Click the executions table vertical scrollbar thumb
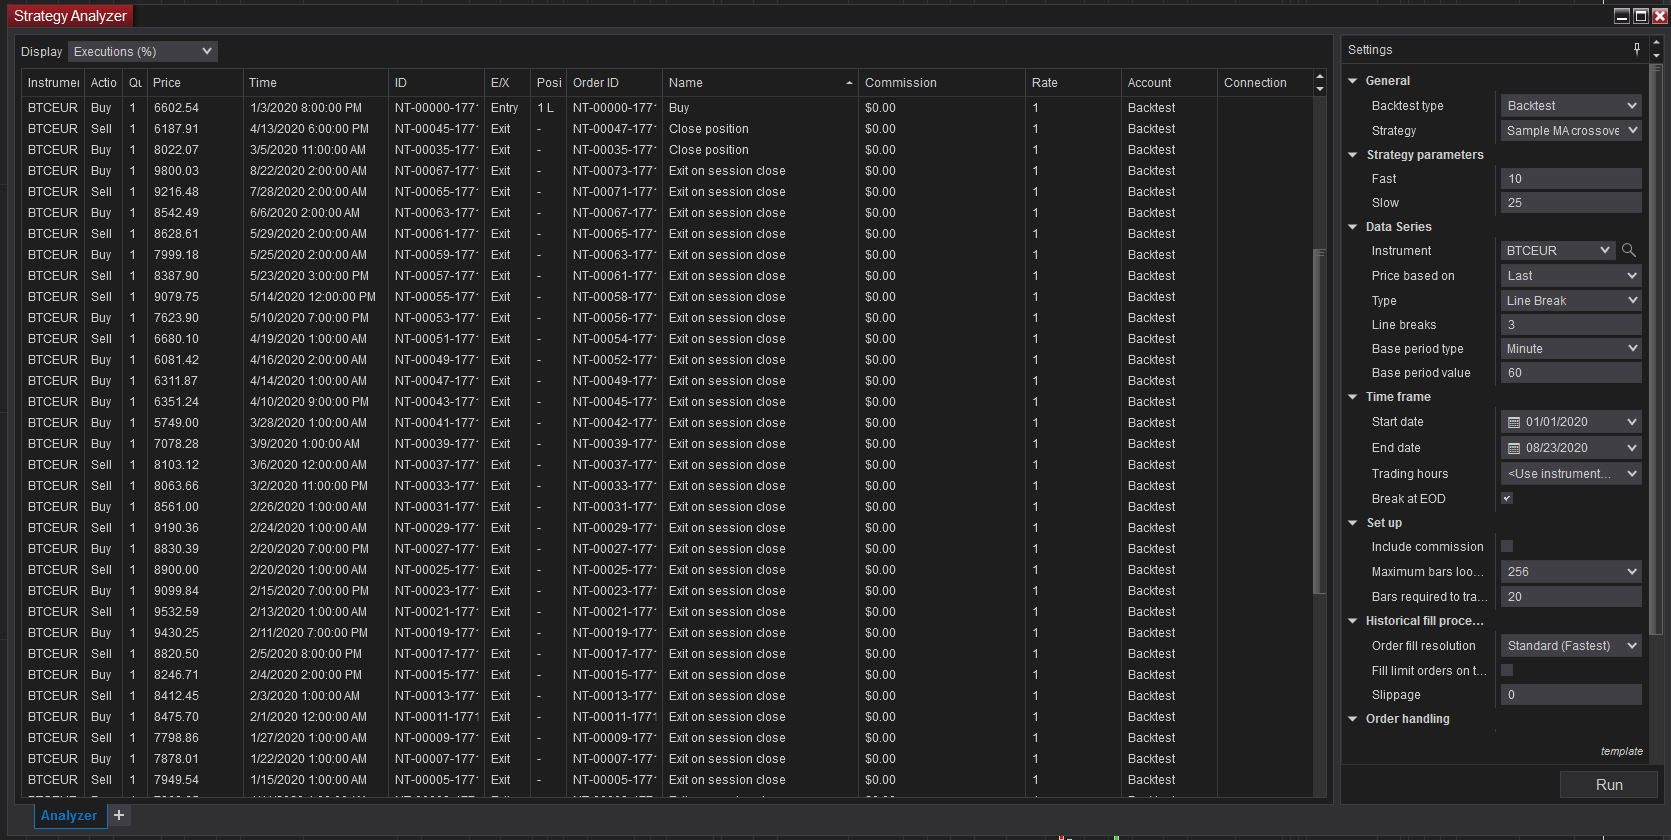This screenshot has height=840, width=1671. pos(1319,420)
